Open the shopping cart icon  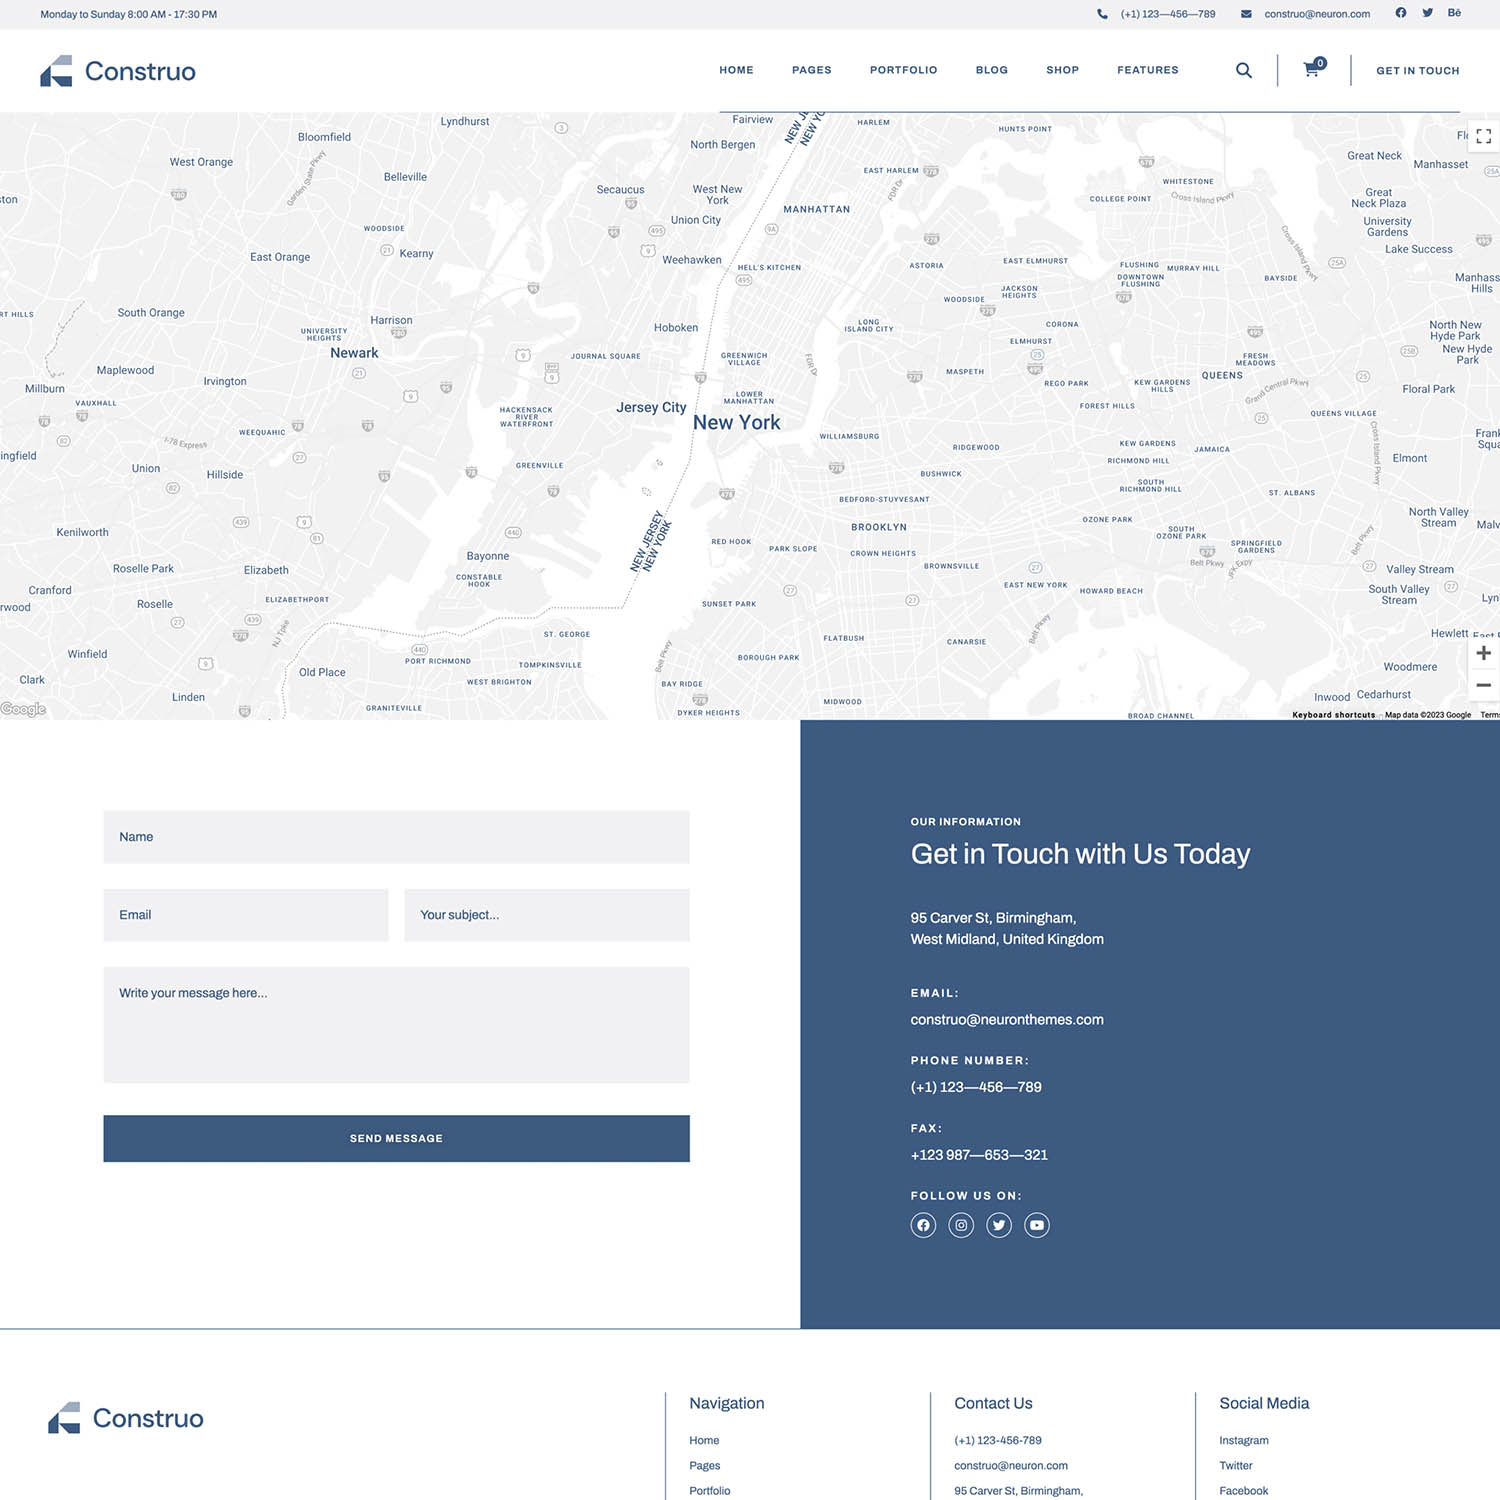click(1311, 70)
